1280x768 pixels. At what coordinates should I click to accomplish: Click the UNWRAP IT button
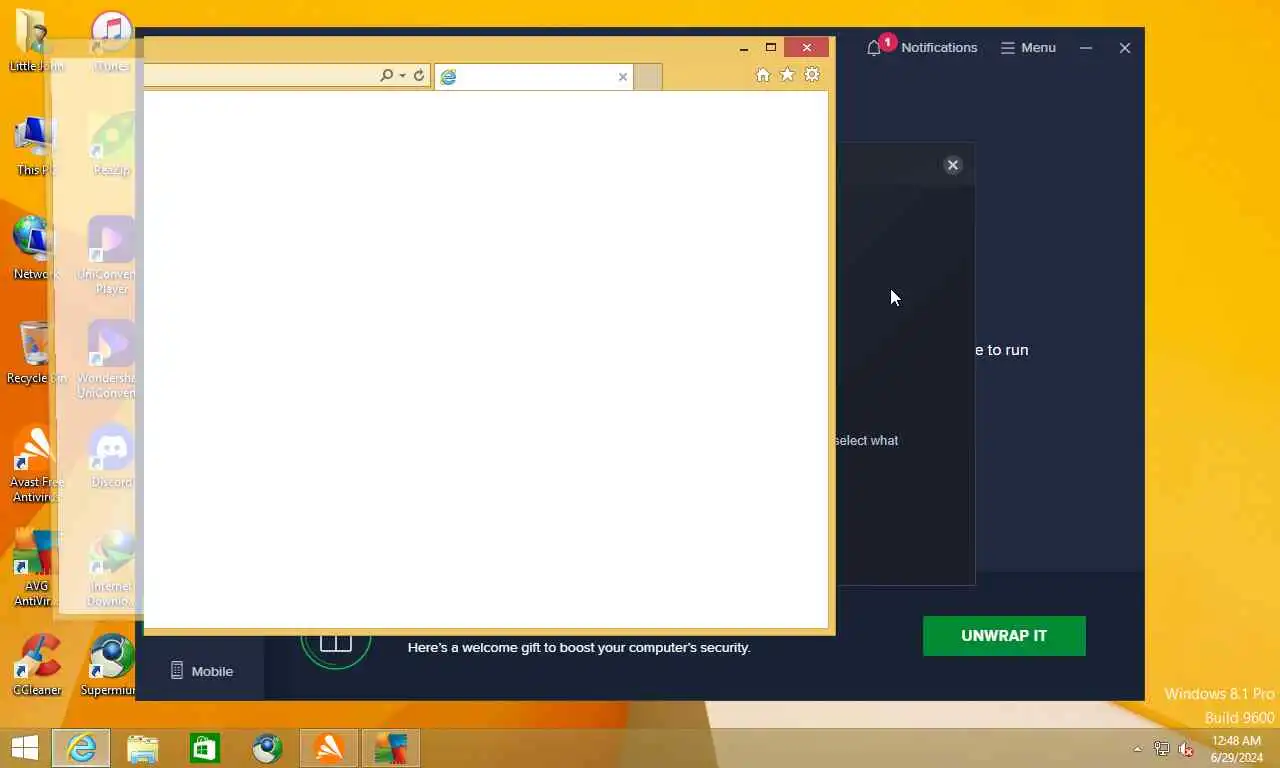click(1004, 636)
